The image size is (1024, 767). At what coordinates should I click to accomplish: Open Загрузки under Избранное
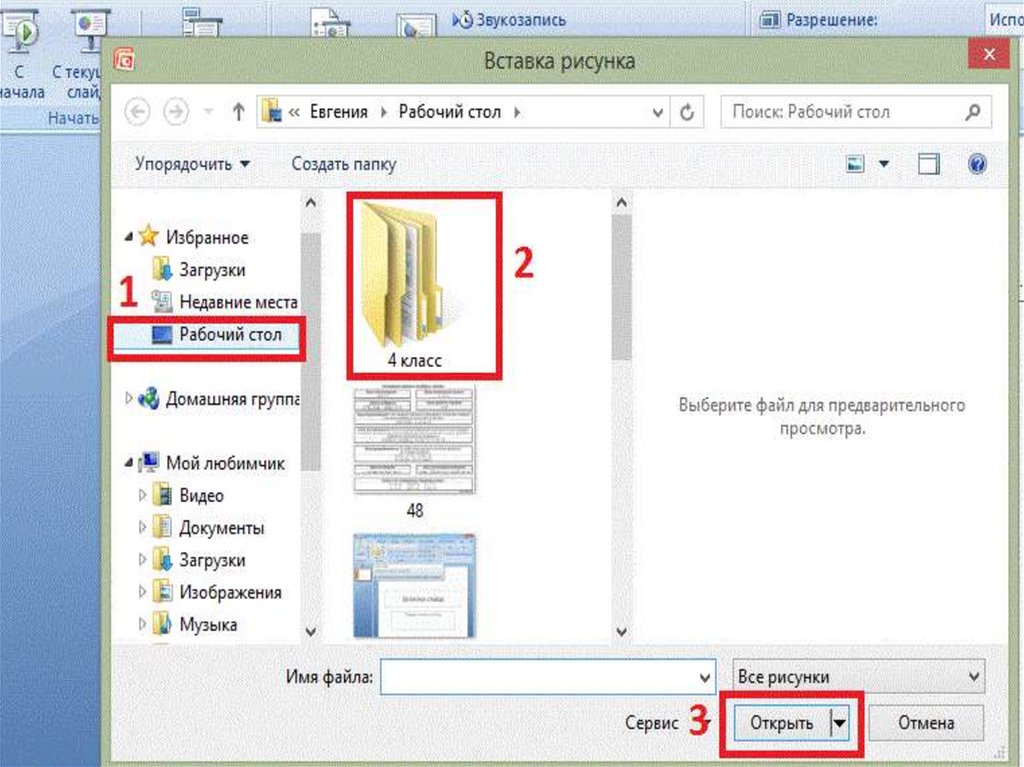[x=212, y=269]
